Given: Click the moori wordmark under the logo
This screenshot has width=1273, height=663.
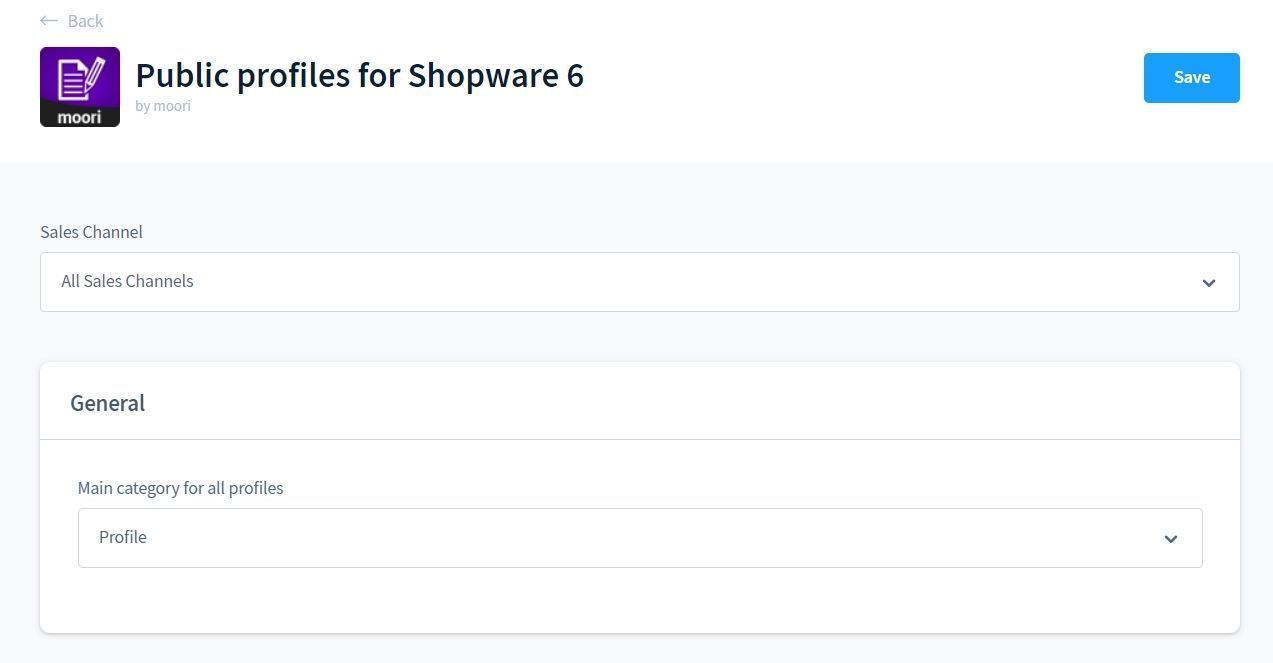Looking at the screenshot, I should pyautogui.click(x=79, y=117).
